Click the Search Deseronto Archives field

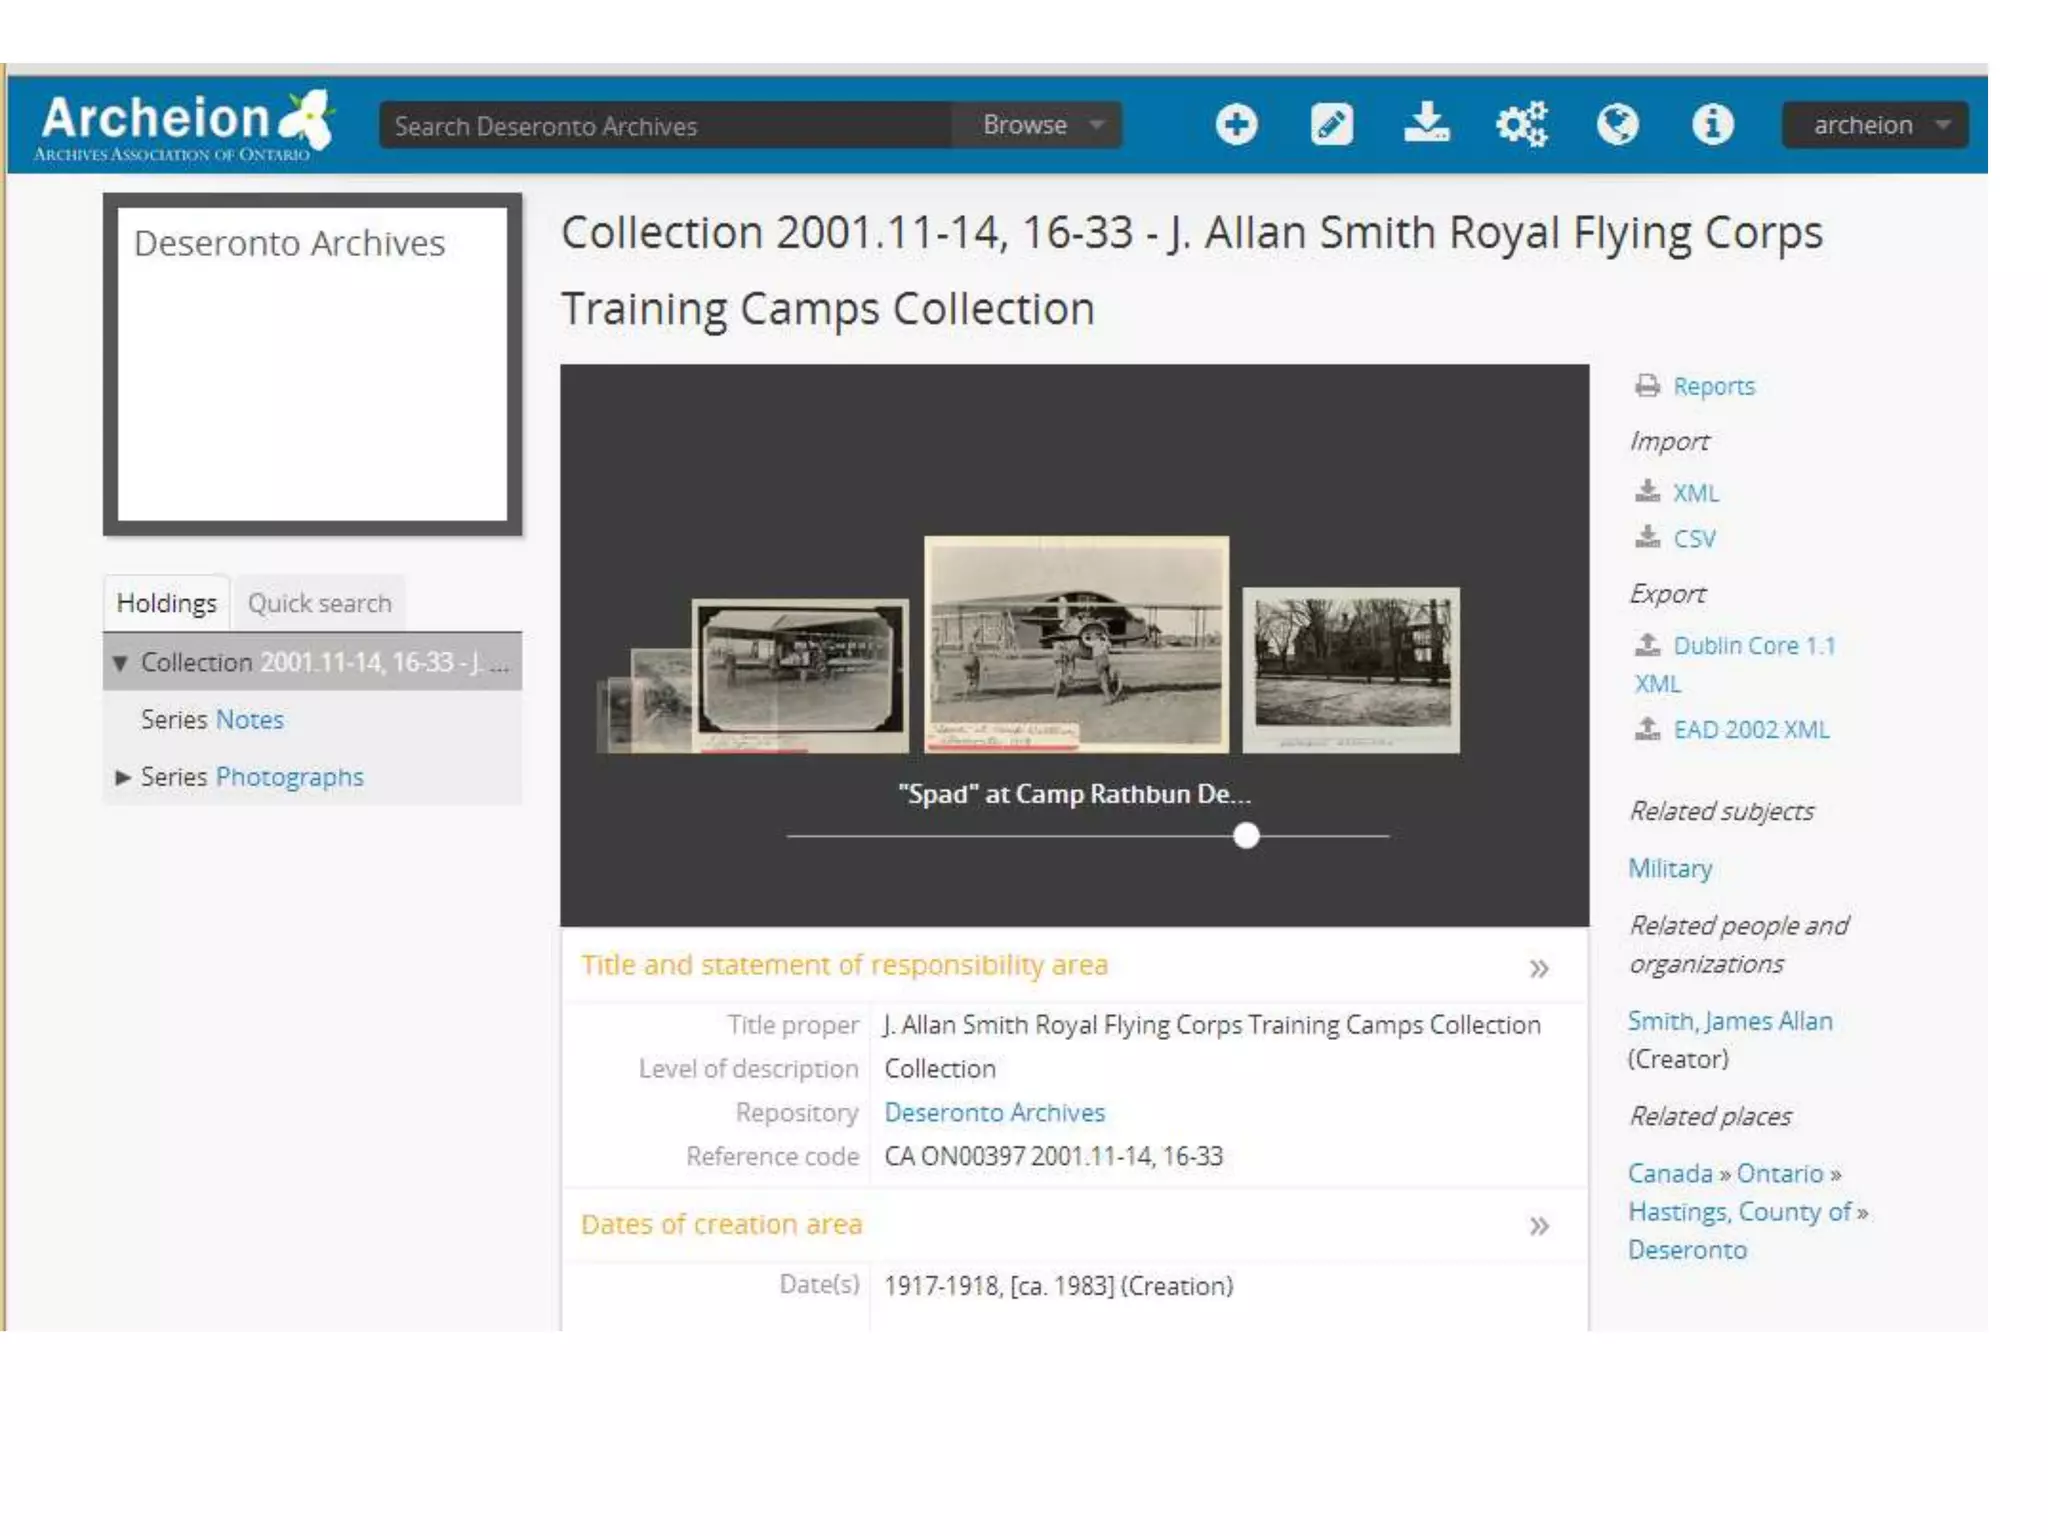(664, 126)
